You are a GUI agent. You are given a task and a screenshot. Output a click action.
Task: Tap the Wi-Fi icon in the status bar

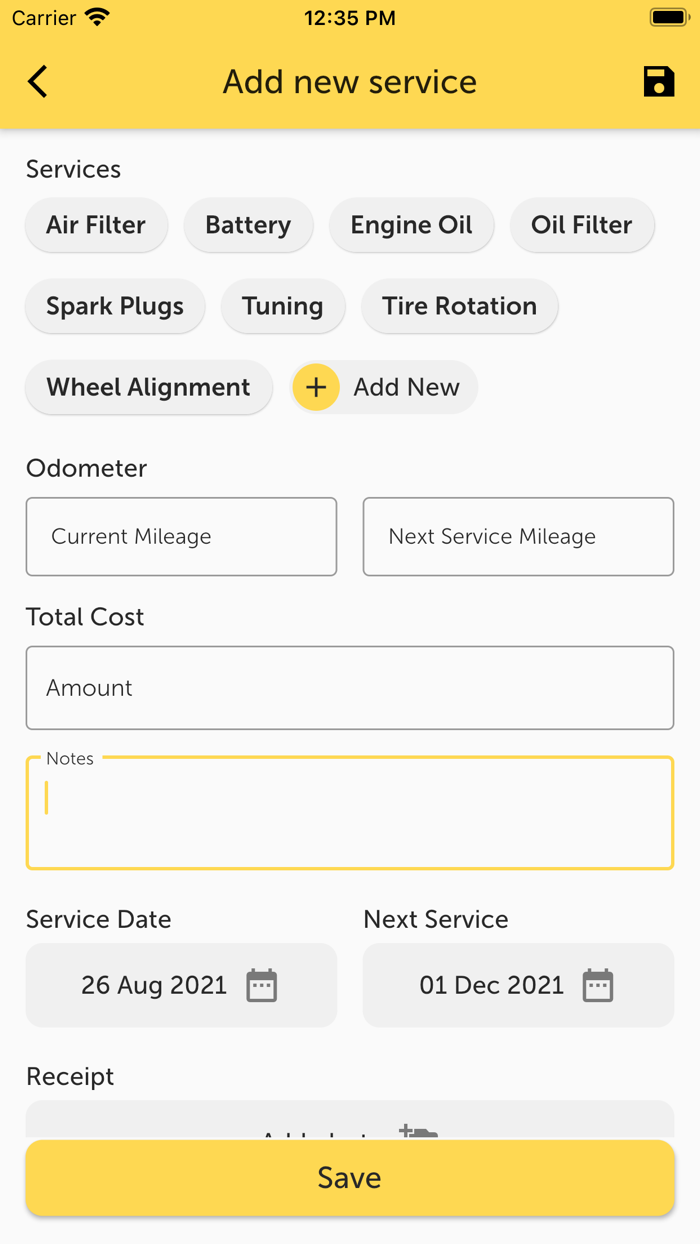point(93,16)
